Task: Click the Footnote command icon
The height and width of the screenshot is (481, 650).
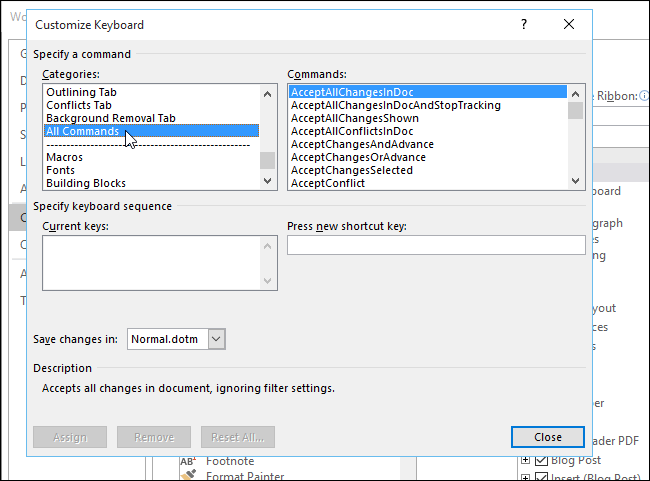Action: click(x=188, y=461)
